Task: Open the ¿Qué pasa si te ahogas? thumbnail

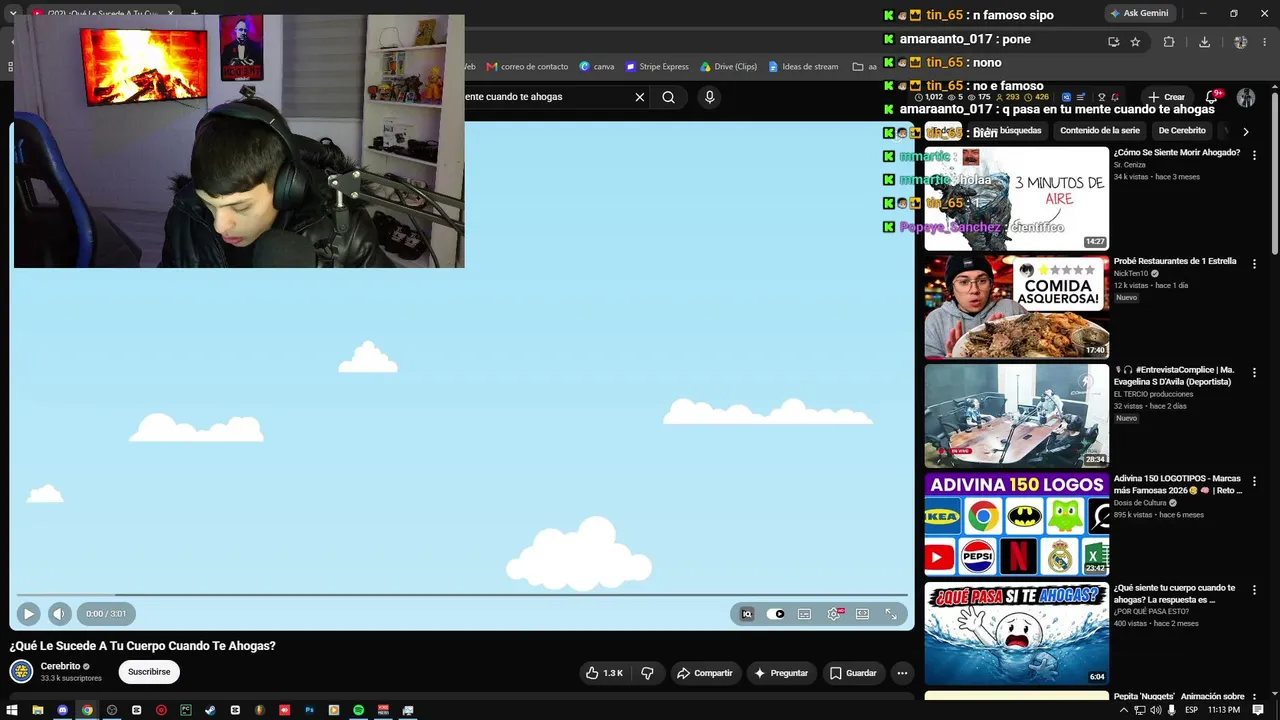Action: point(1016,634)
